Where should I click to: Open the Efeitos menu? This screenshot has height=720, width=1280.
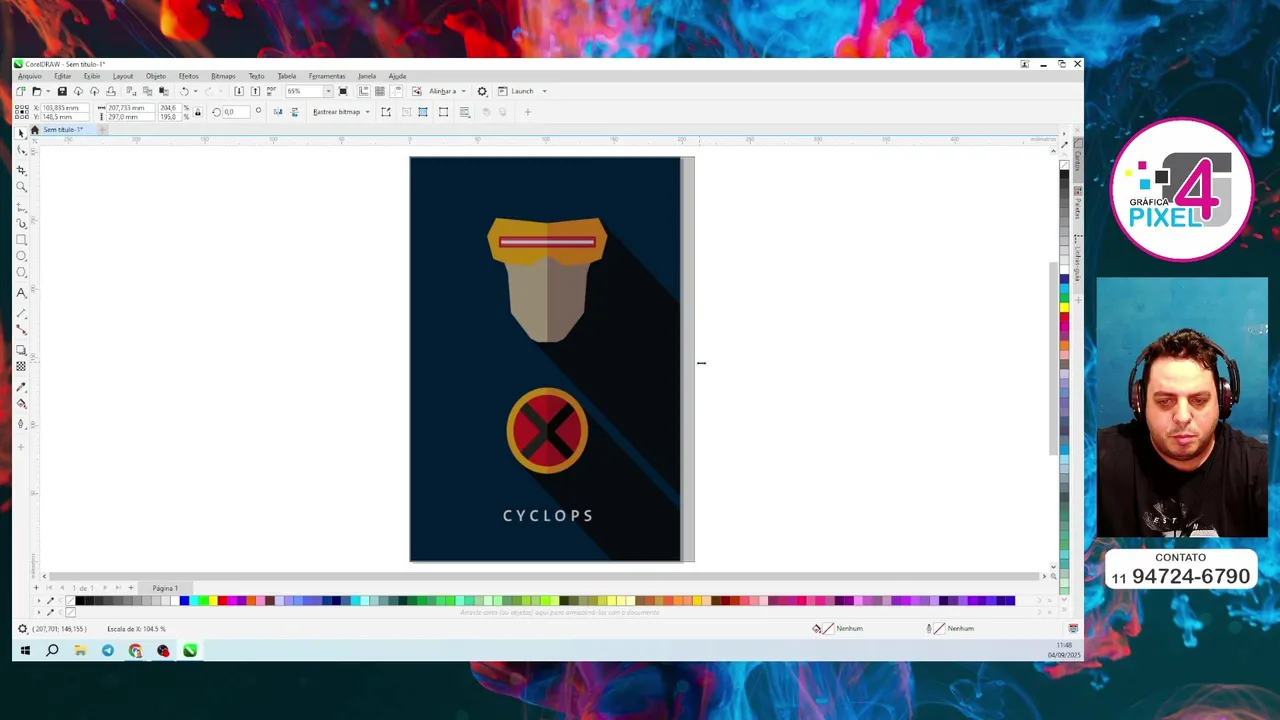tap(188, 76)
